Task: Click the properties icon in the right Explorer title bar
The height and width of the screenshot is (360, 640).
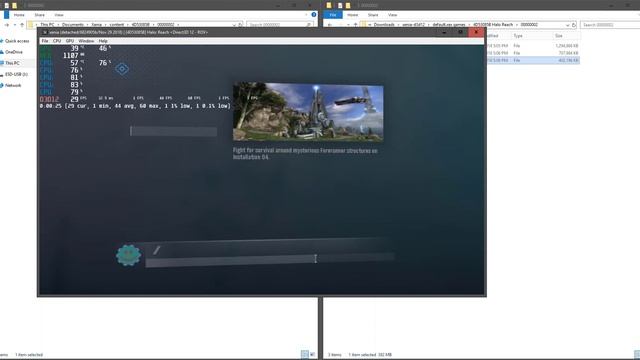Action: [340, 5]
